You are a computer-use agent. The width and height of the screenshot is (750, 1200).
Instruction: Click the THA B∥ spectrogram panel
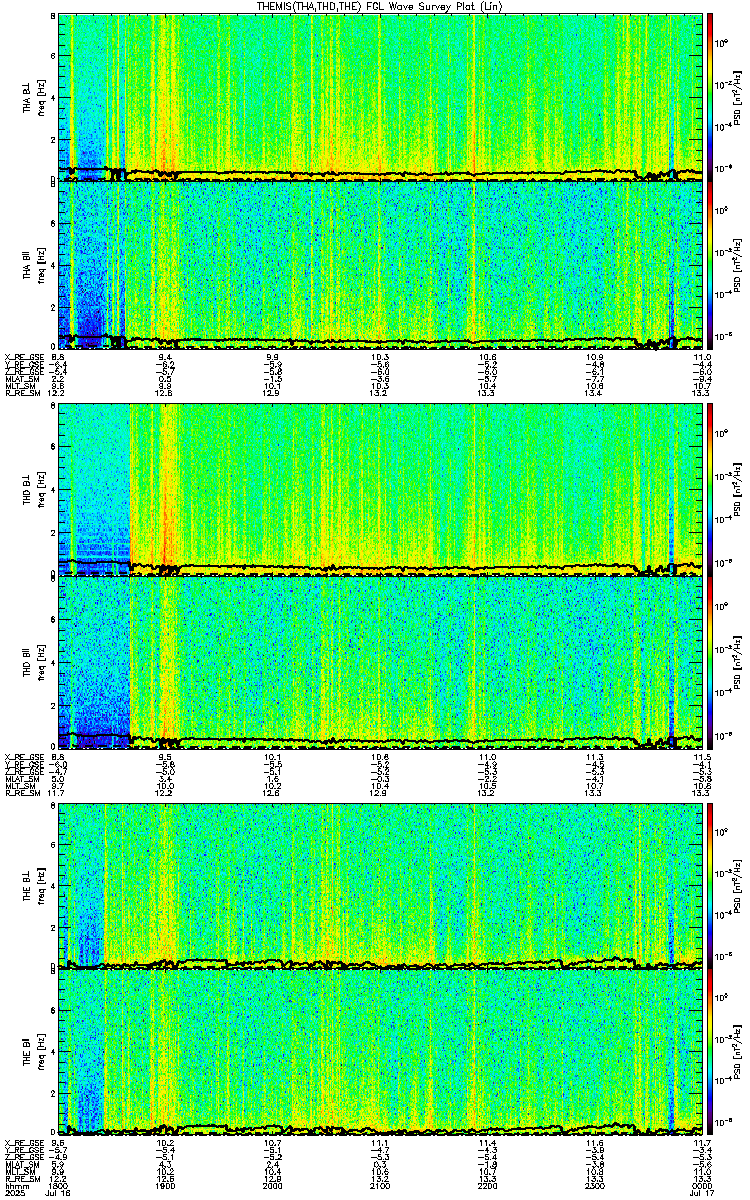click(x=381, y=266)
